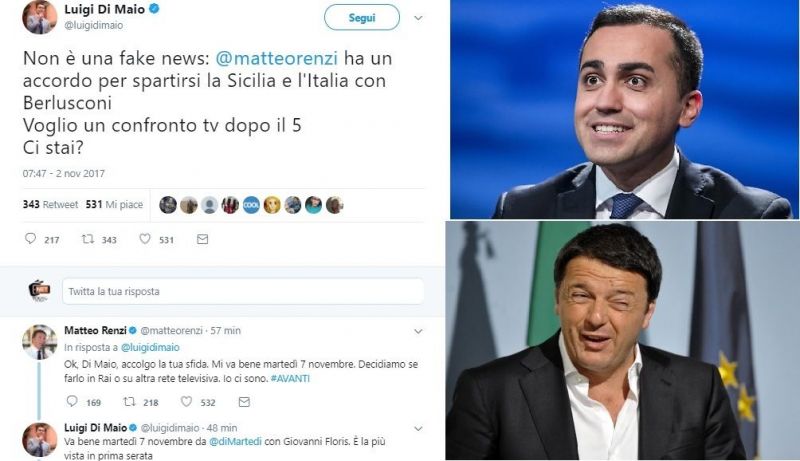Click the 'Twitta la tua risposta' reply field
Screen dimensions: 800x461
click(243, 291)
